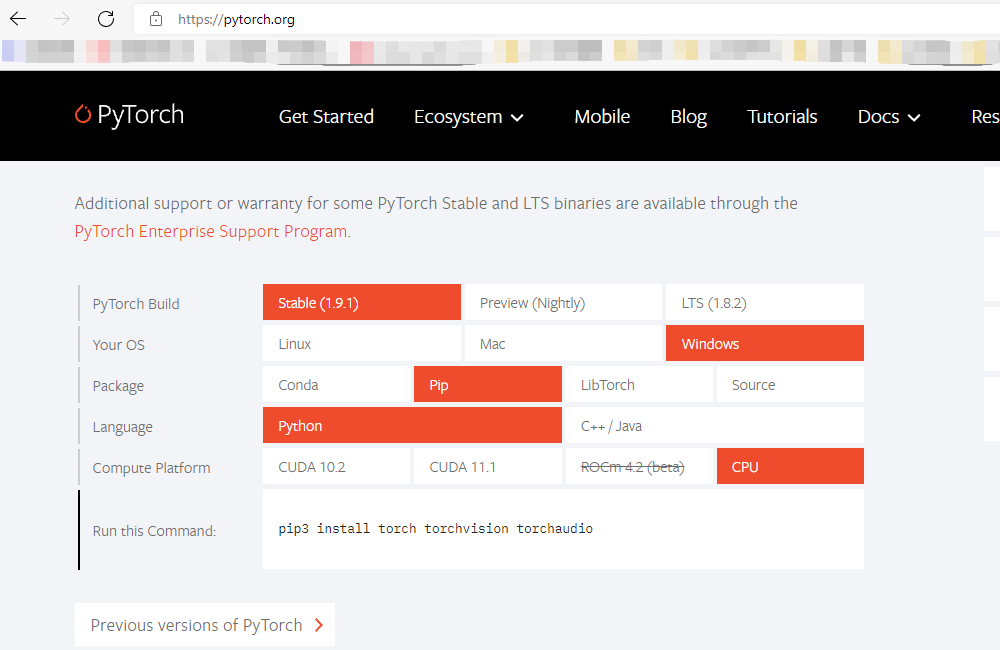The image size is (1000, 650).
Task: Open the partially visible Resources menu
Action: 985,117
